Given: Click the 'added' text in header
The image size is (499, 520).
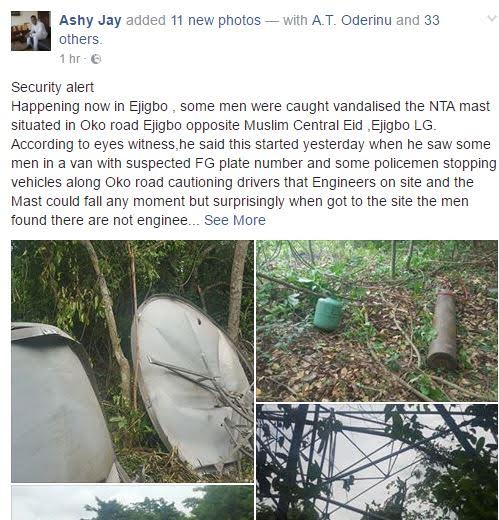Looking at the screenshot, I should coord(146,20).
